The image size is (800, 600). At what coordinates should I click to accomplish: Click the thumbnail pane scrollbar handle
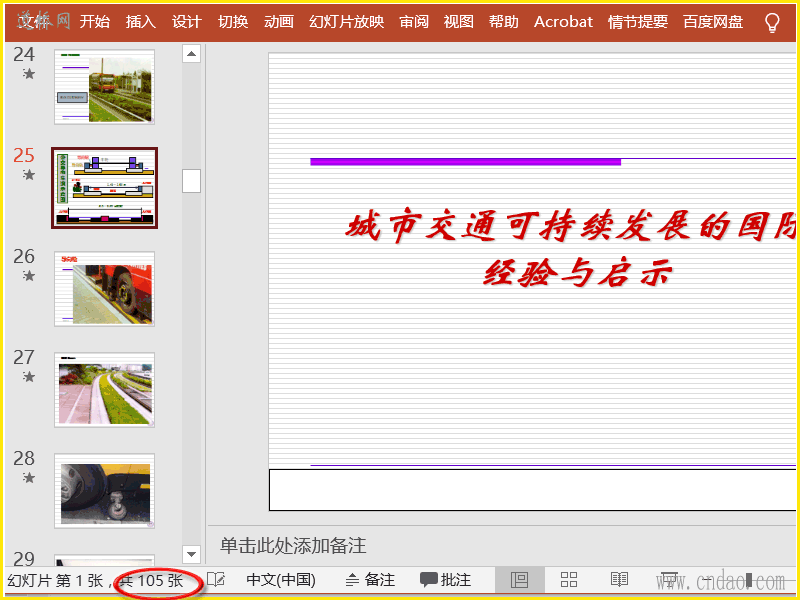coord(191,181)
